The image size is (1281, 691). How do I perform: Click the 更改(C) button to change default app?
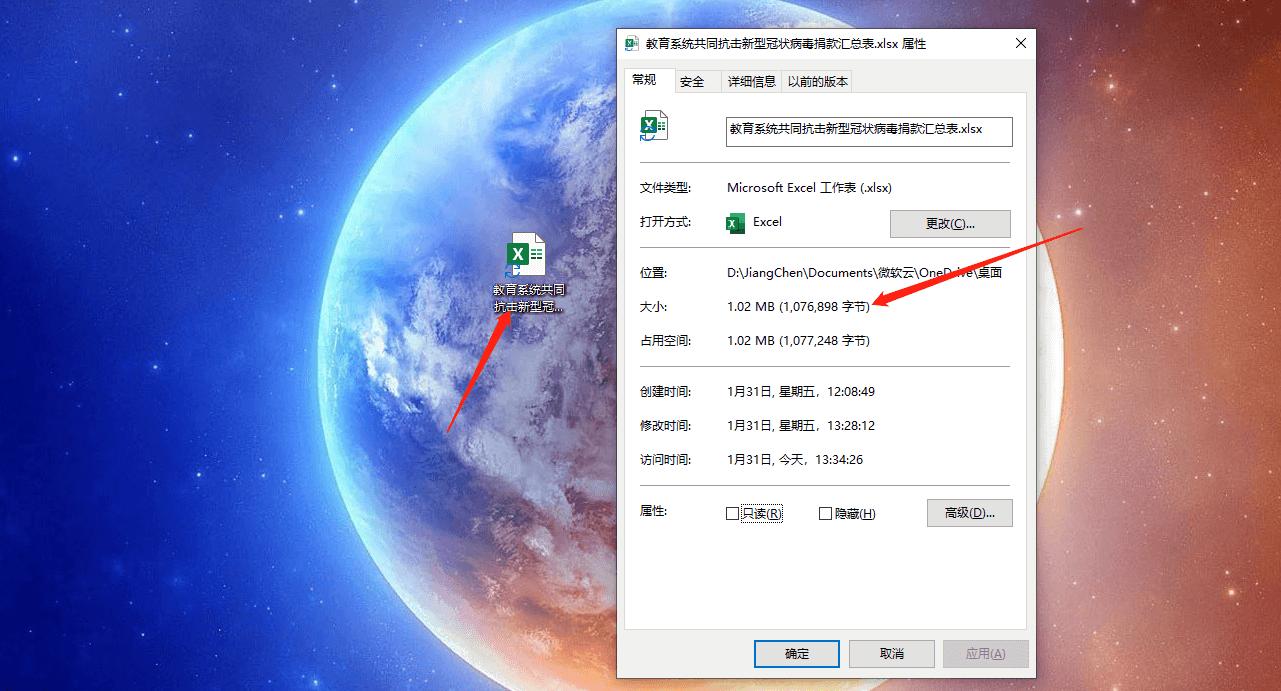point(949,223)
